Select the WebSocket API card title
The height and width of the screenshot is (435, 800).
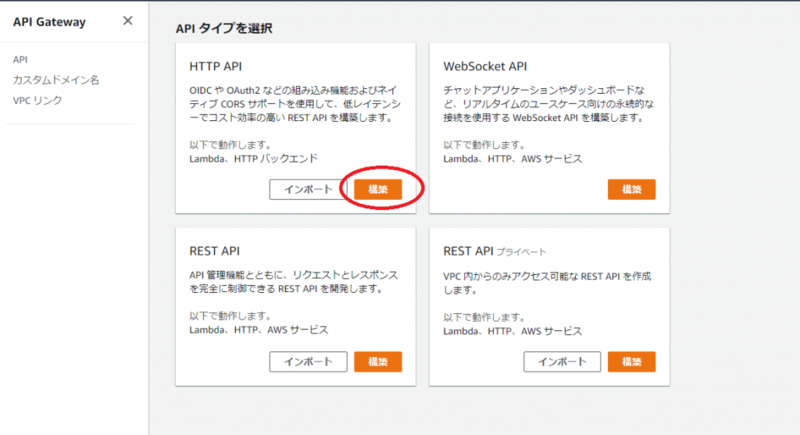coord(485,66)
